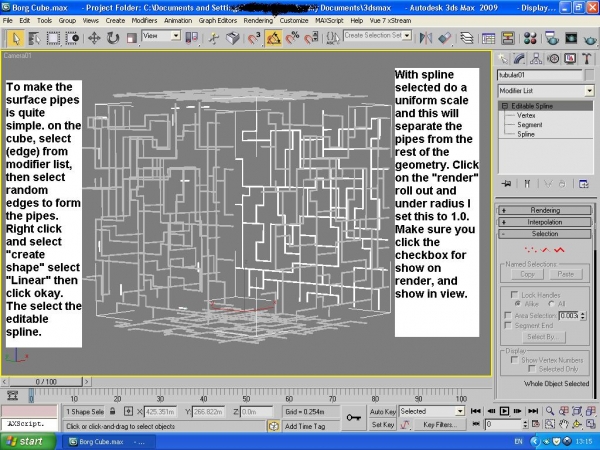
Task: Open the MAXScript menu
Action: click(x=329, y=21)
